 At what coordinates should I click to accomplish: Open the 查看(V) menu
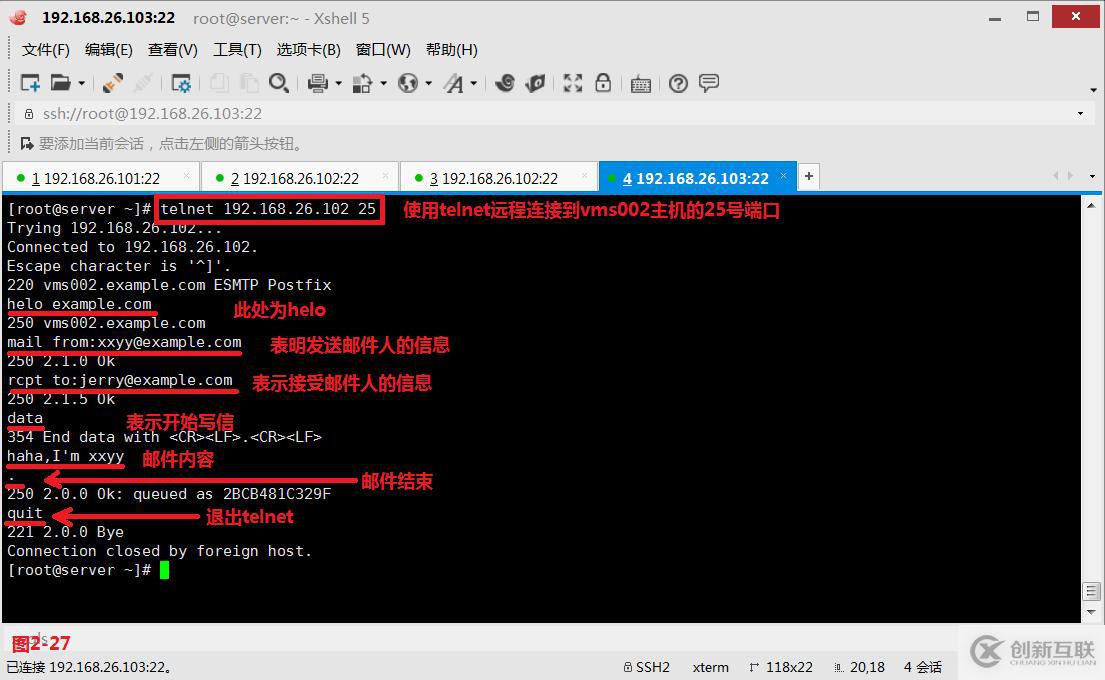[x=173, y=49]
